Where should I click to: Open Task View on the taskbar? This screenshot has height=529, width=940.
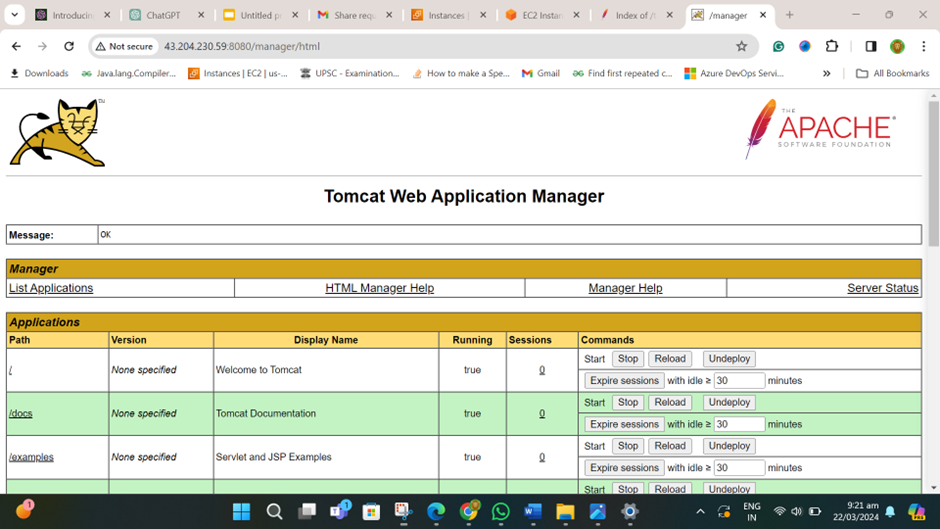(307, 512)
